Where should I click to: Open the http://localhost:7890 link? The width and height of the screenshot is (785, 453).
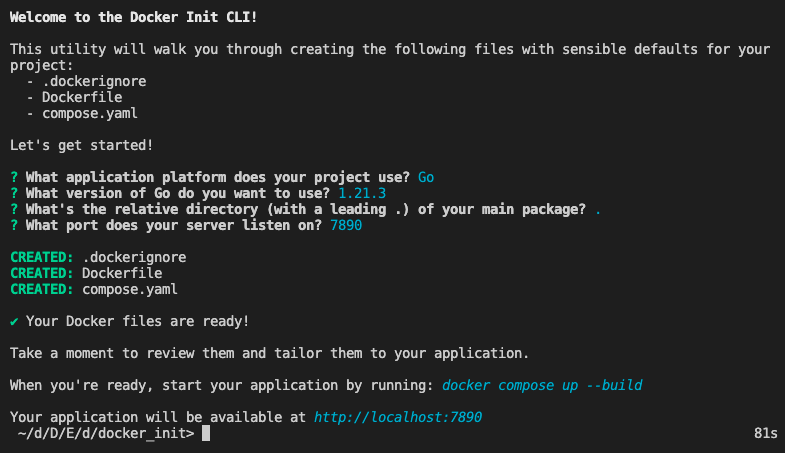pyautogui.click(x=404, y=417)
